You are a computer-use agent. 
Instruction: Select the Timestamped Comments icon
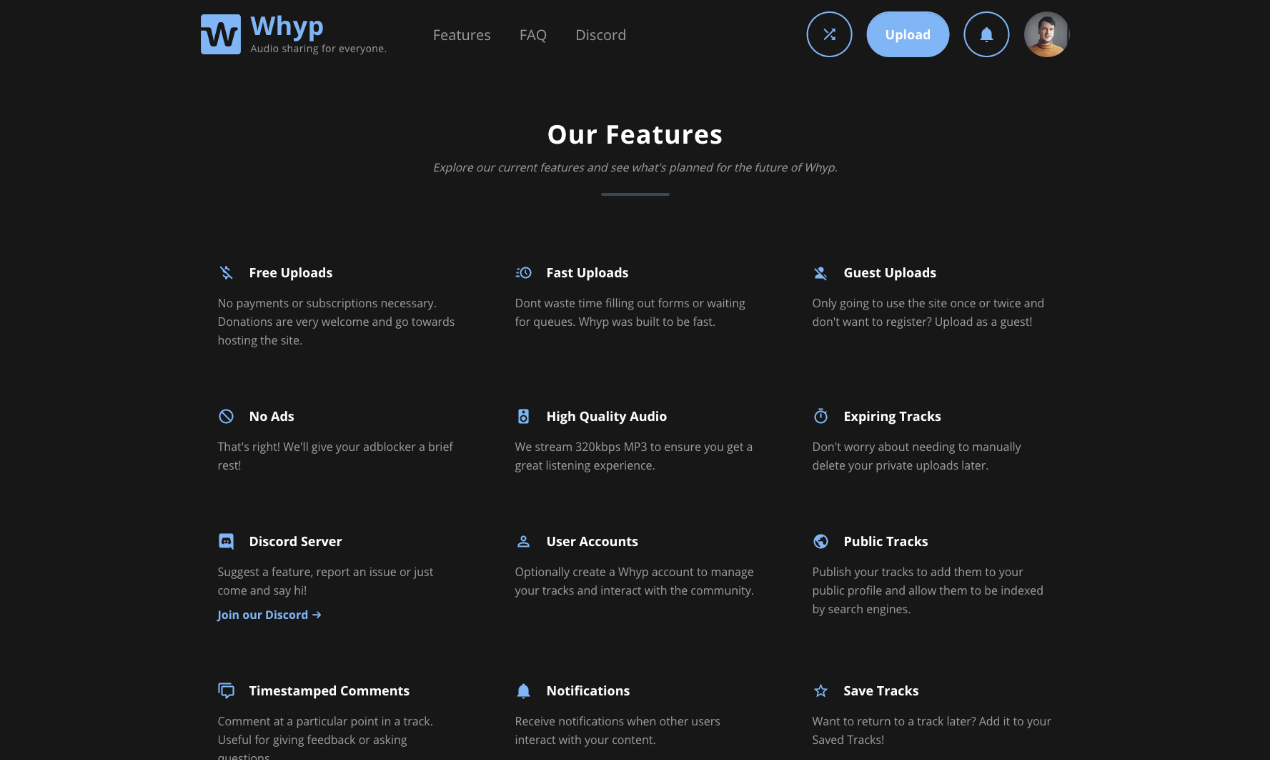pyautogui.click(x=226, y=690)
